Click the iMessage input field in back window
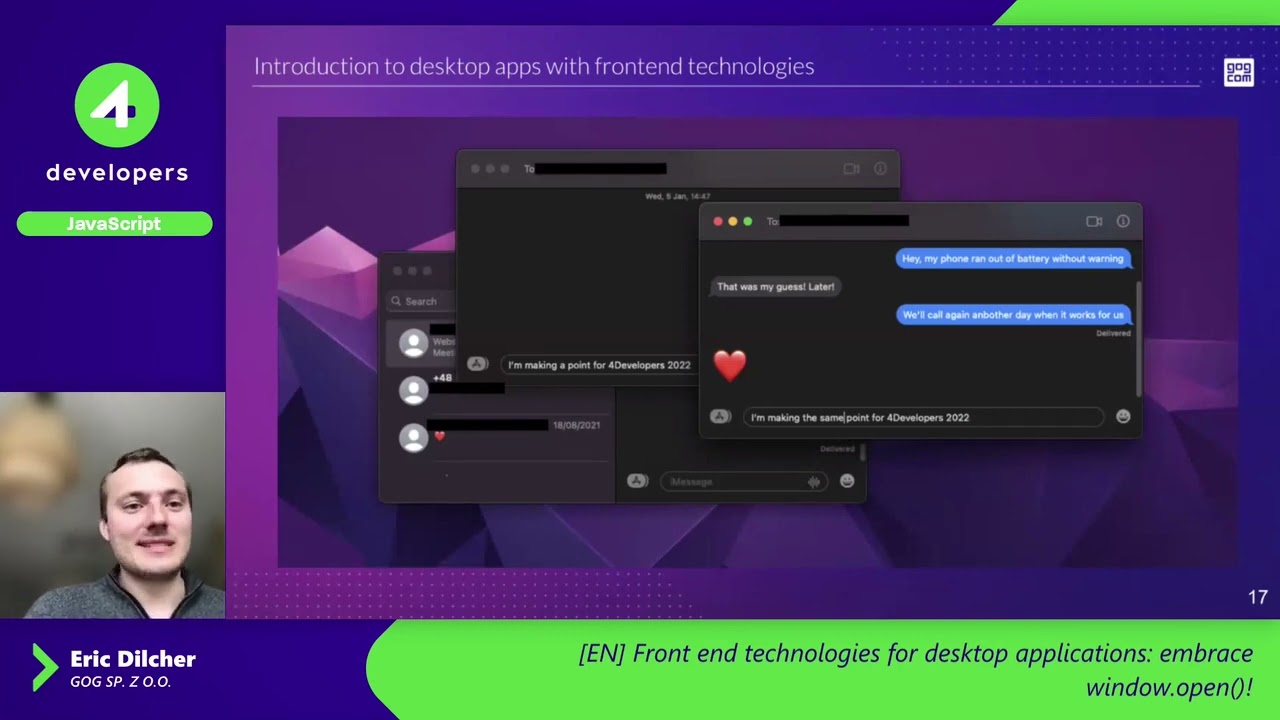This screenshot has width=1280, height=720. coord(743,482)
